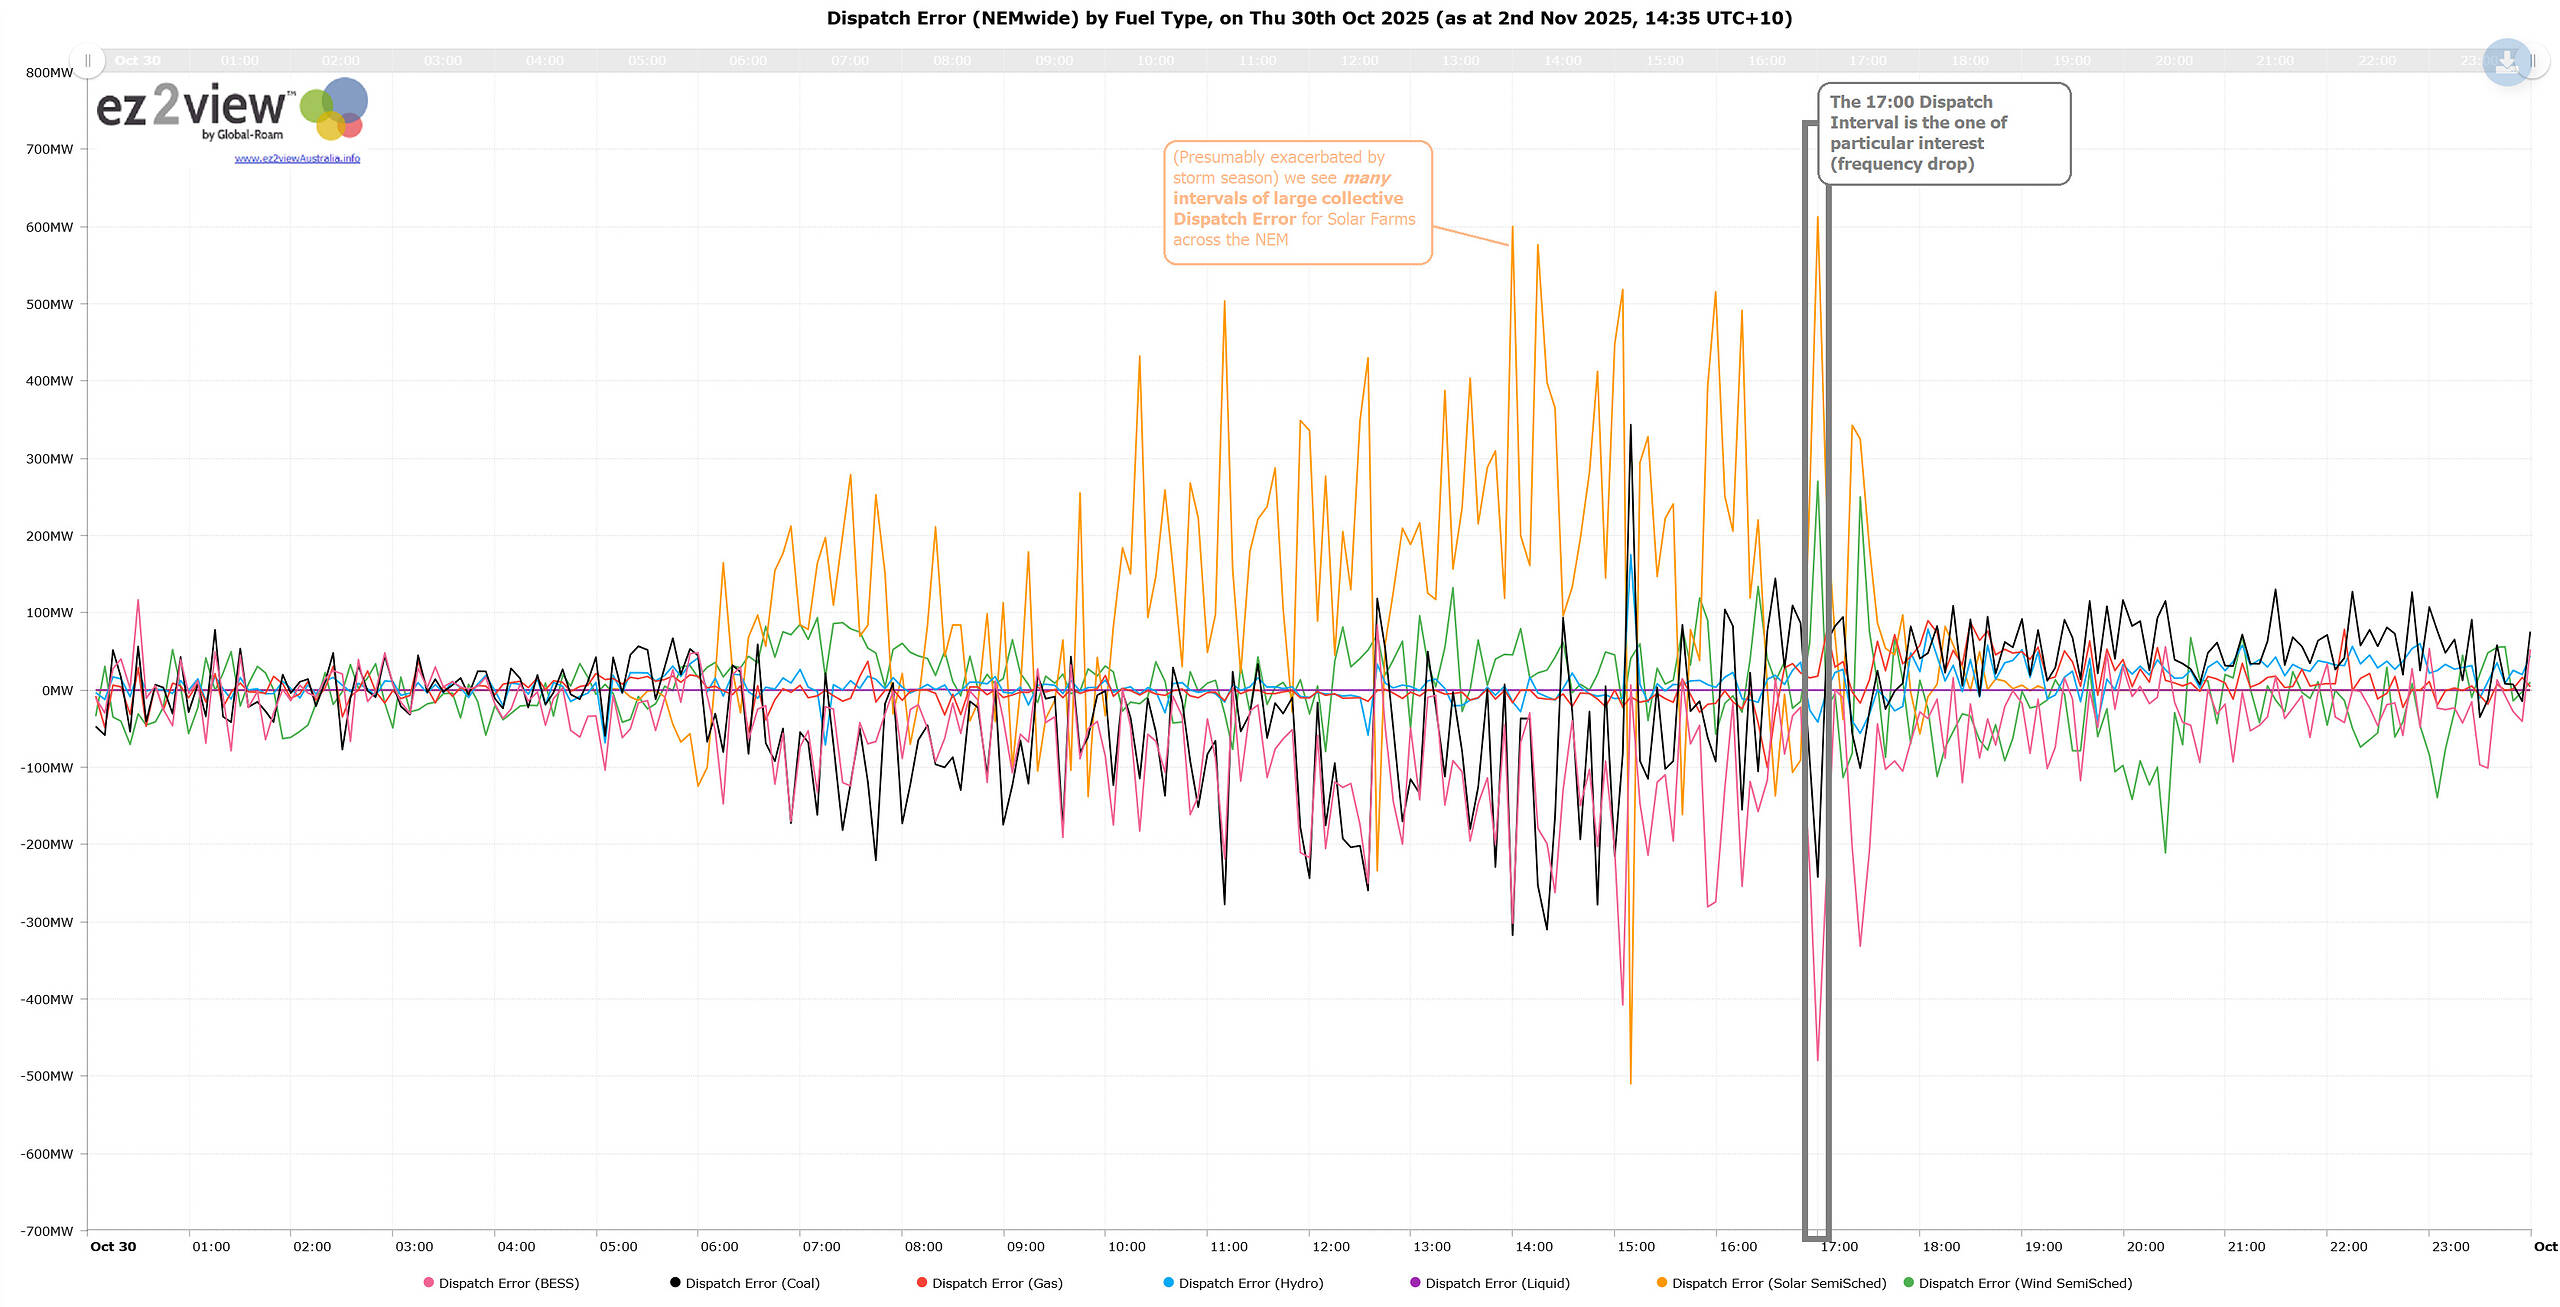Viewport: 2560px width, 1307px height.
Task: Toggle the Dispatch Error (Gas) series
Action: (x=997, y=1283)
